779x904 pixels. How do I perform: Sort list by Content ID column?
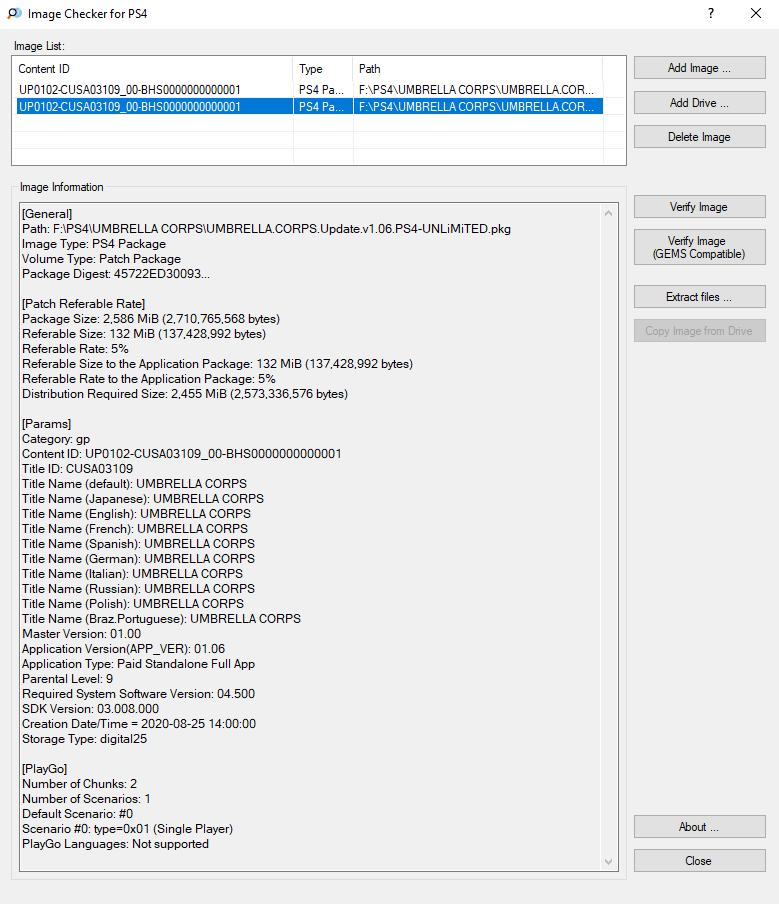tap(153, 69)
